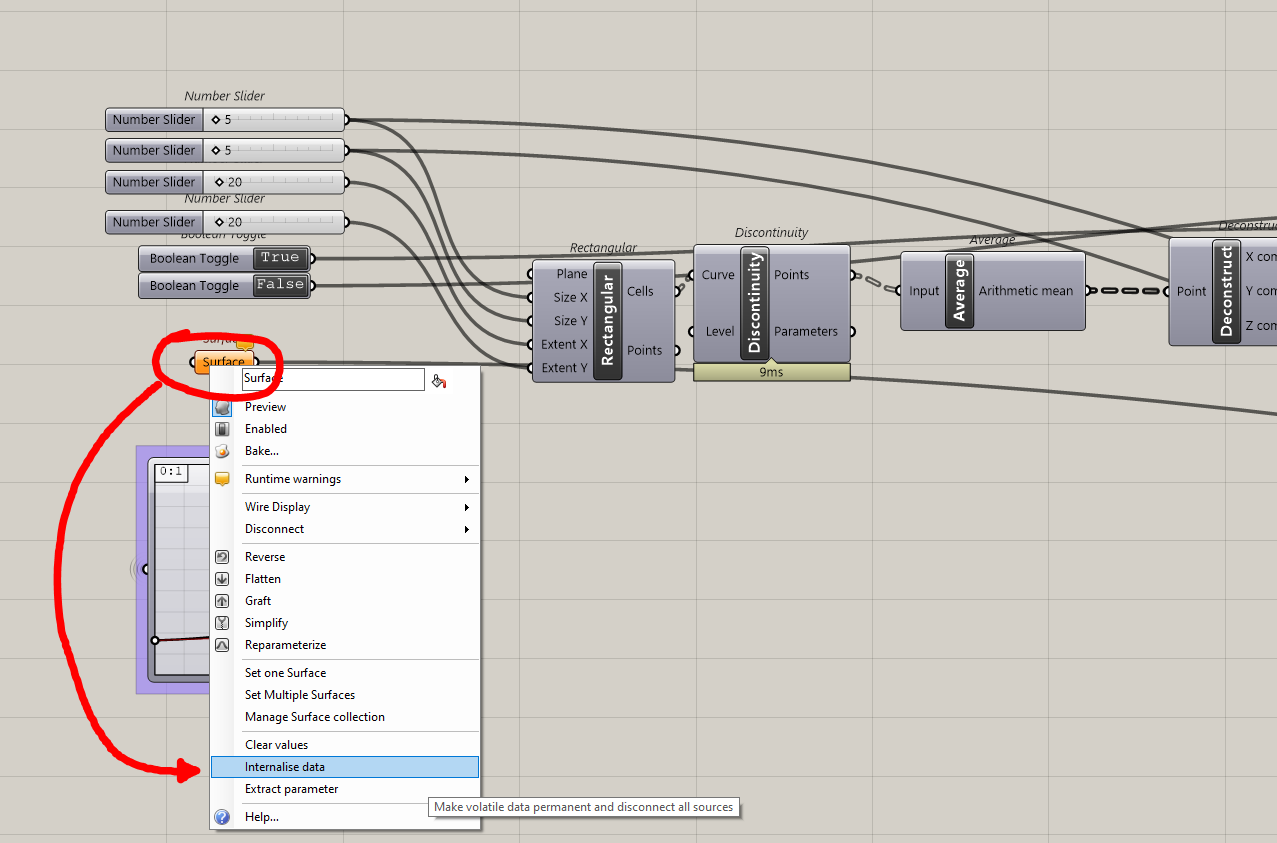Click the first Number Slider showing 5

pyautogui.click(x=225, y=120)
